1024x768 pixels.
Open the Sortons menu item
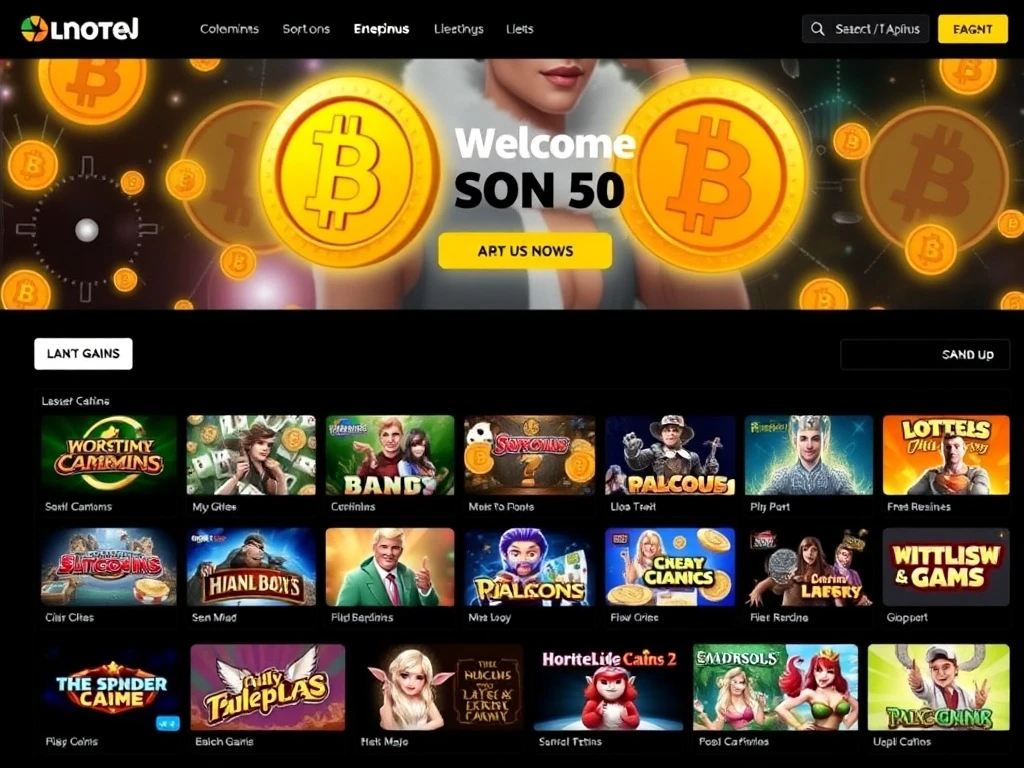pyautogui.click(x=306, y=29)
